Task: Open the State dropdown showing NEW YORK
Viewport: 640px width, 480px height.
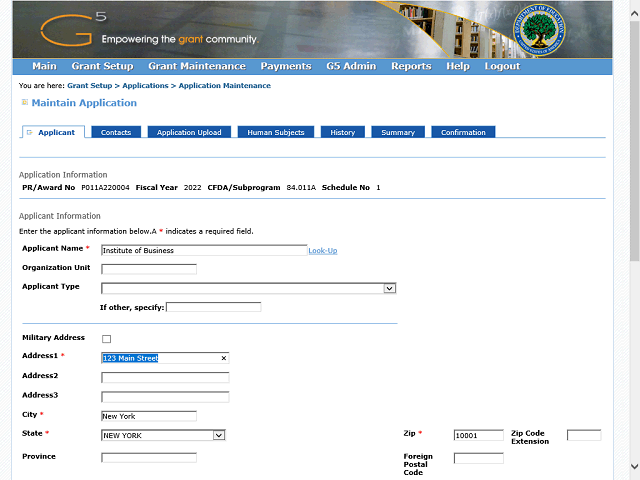Action: point(219,436)
